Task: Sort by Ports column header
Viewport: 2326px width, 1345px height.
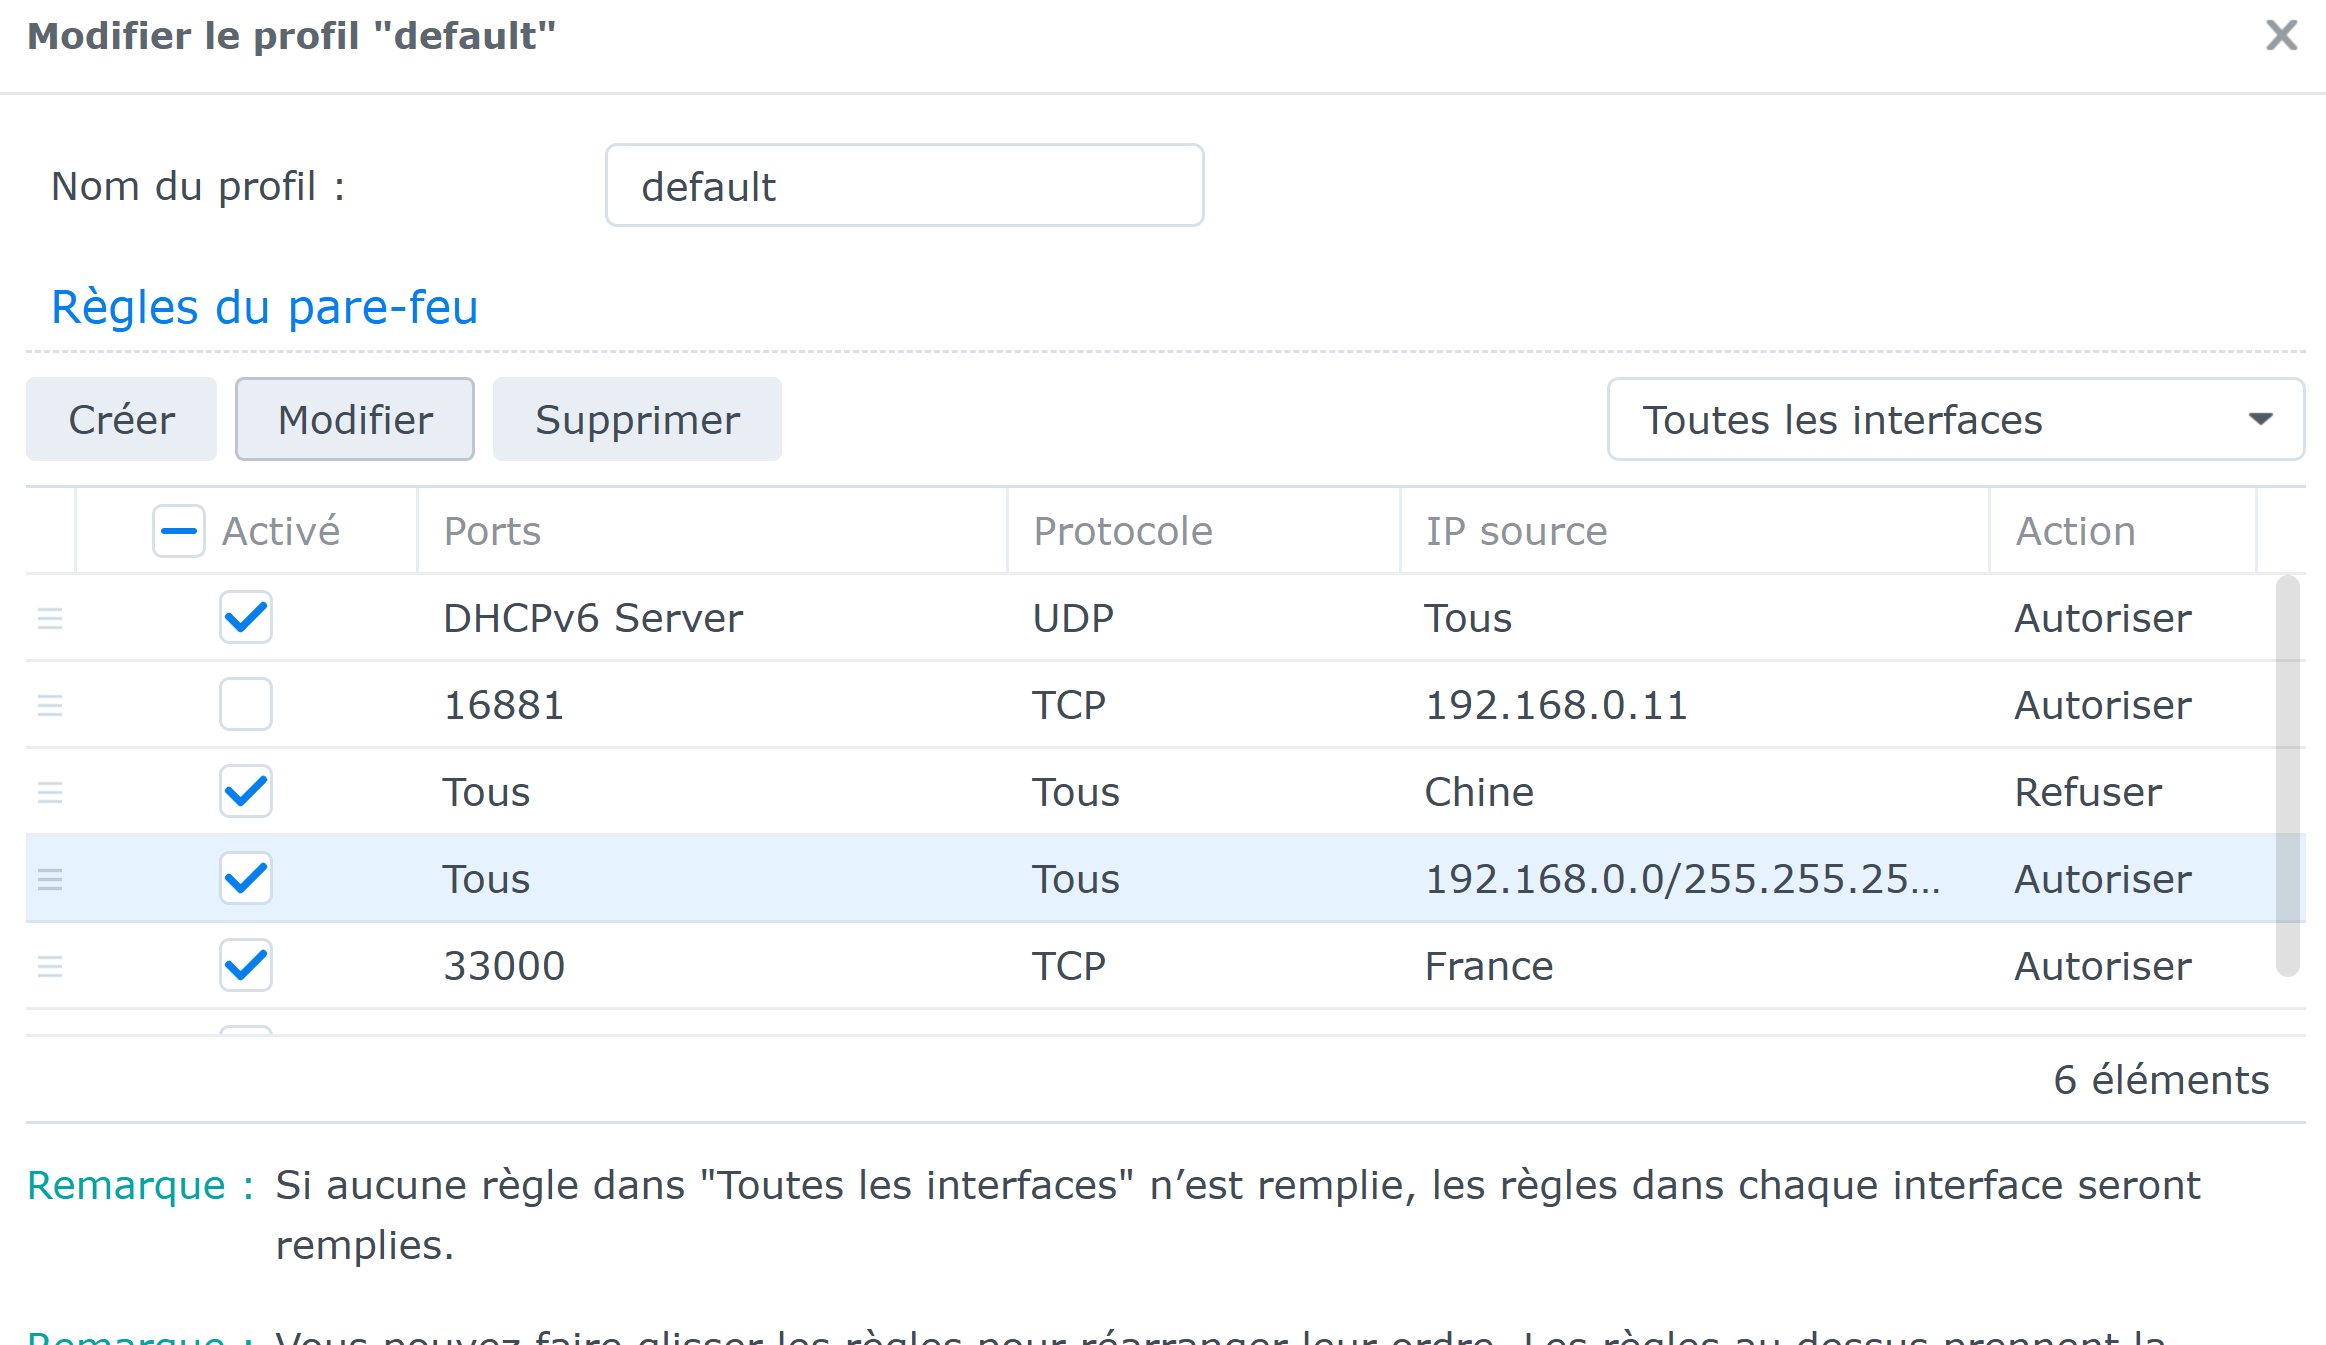Action: [x=492, y=531]
